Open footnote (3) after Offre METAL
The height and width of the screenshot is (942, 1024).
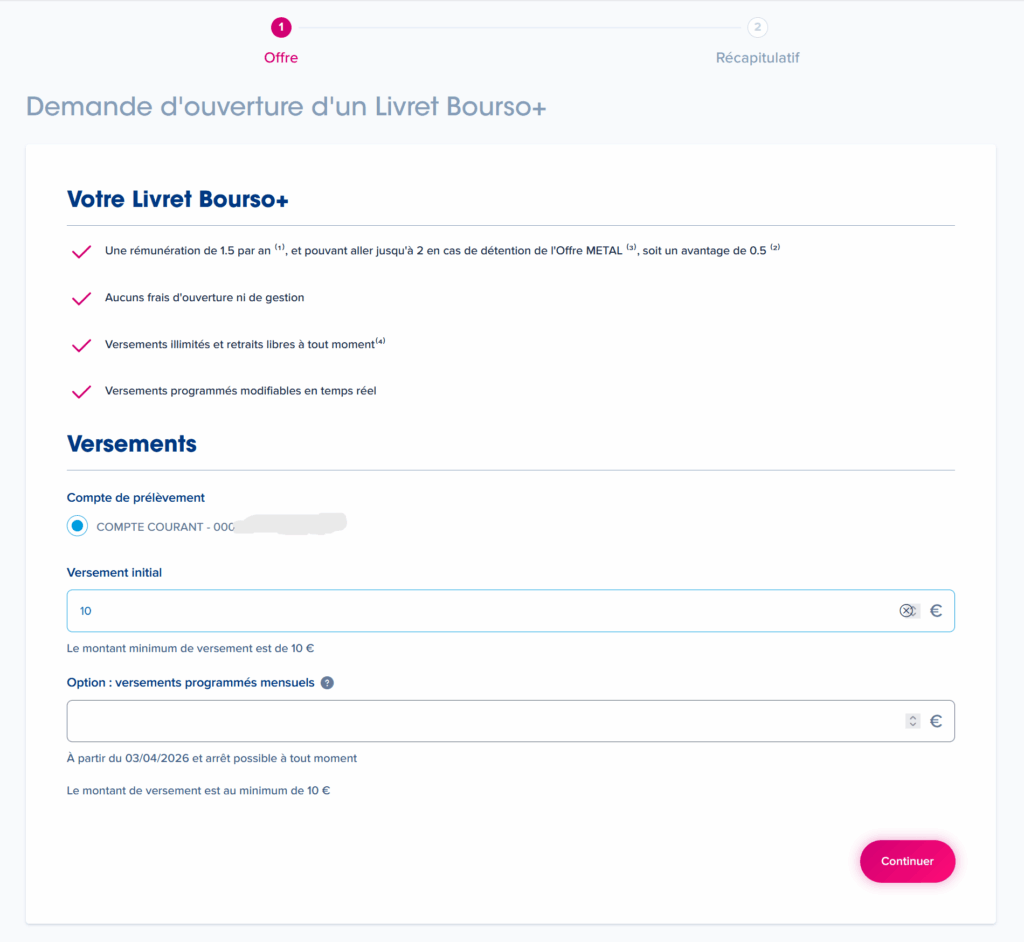tap(631, 248)
